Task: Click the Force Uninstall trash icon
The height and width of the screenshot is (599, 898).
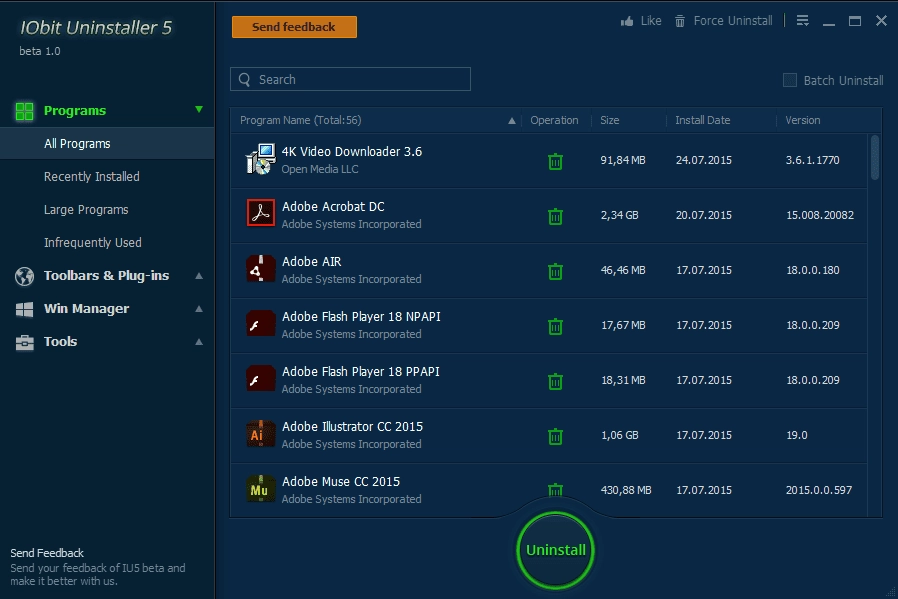Action: pyautogui.click(x=680, y=21)
